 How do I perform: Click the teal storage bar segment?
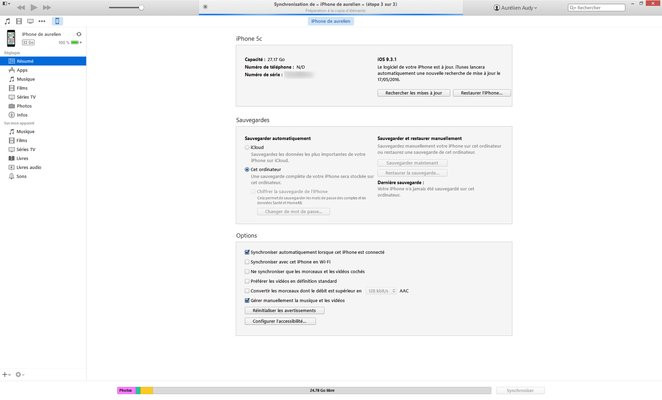tap(138, 391)
